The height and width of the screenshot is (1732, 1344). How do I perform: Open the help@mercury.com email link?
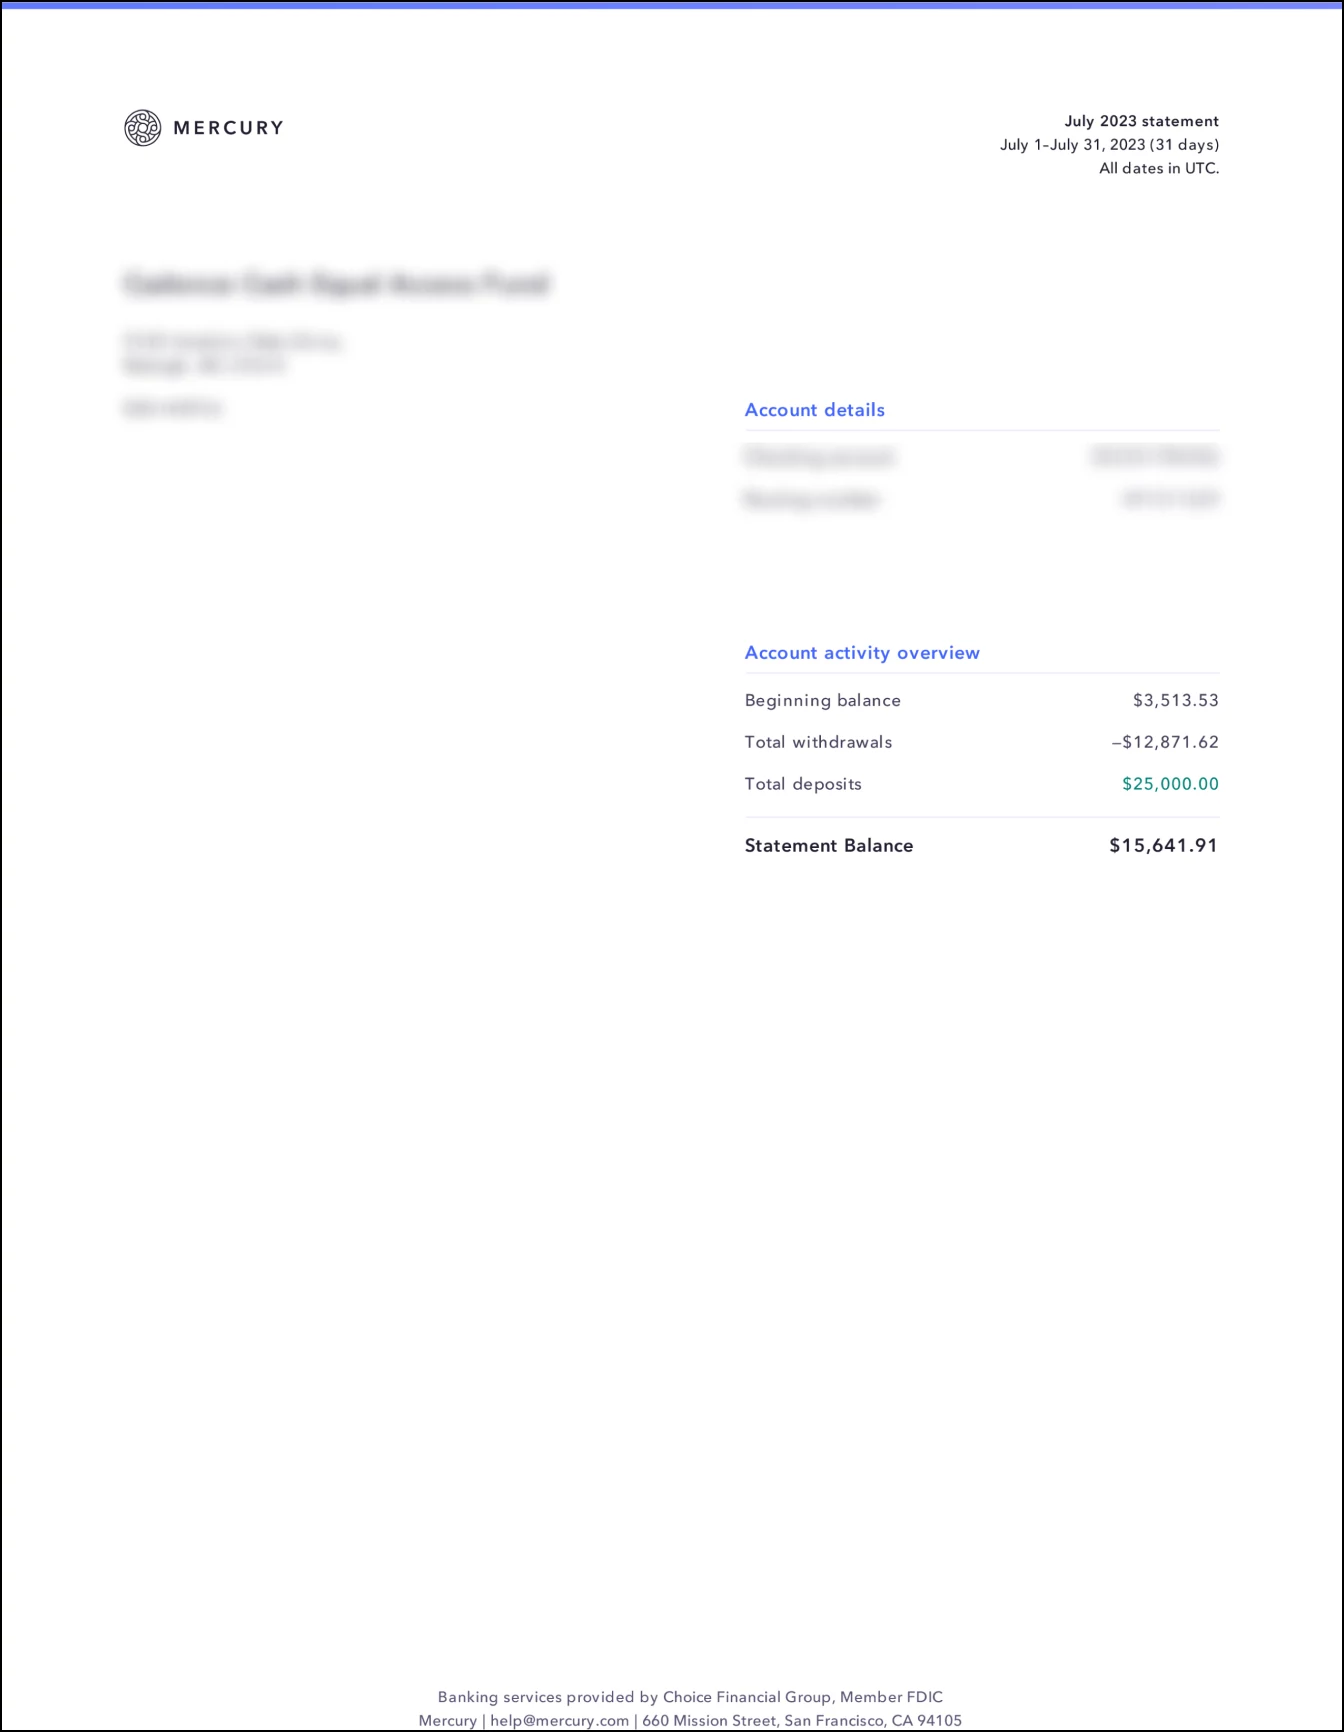(559, 1721)
